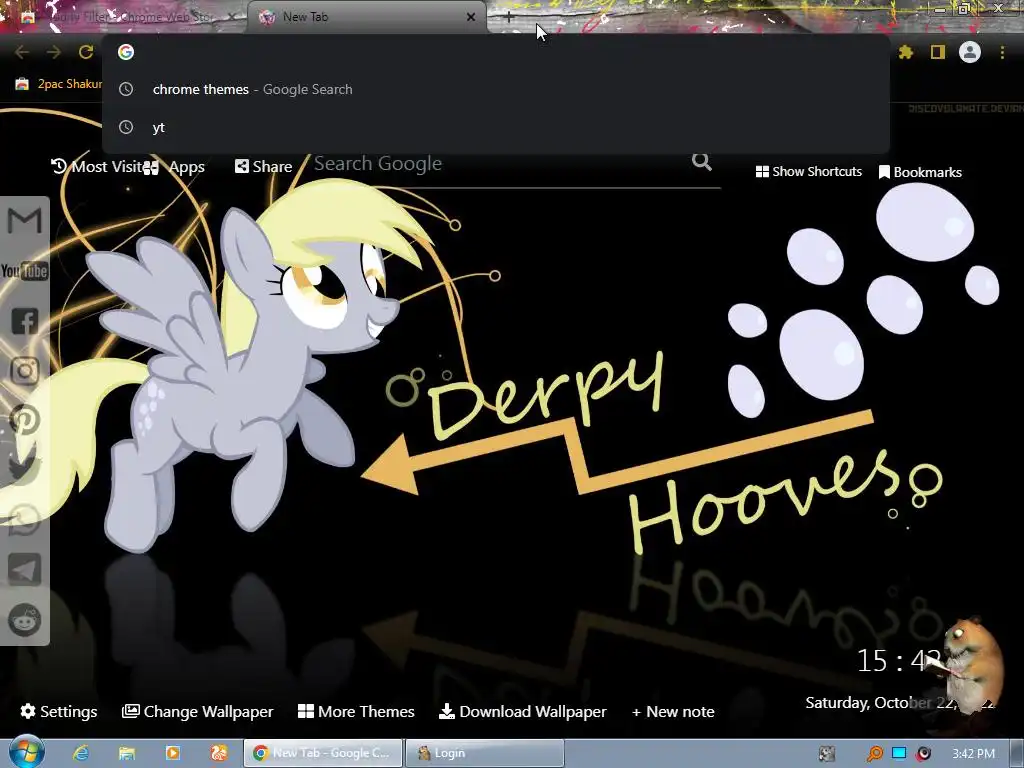Image resolution: width=1024 pixels, height=768 pixels.
Task: Open the Chrome side panel icon
Action: click(x=938, y=52)
